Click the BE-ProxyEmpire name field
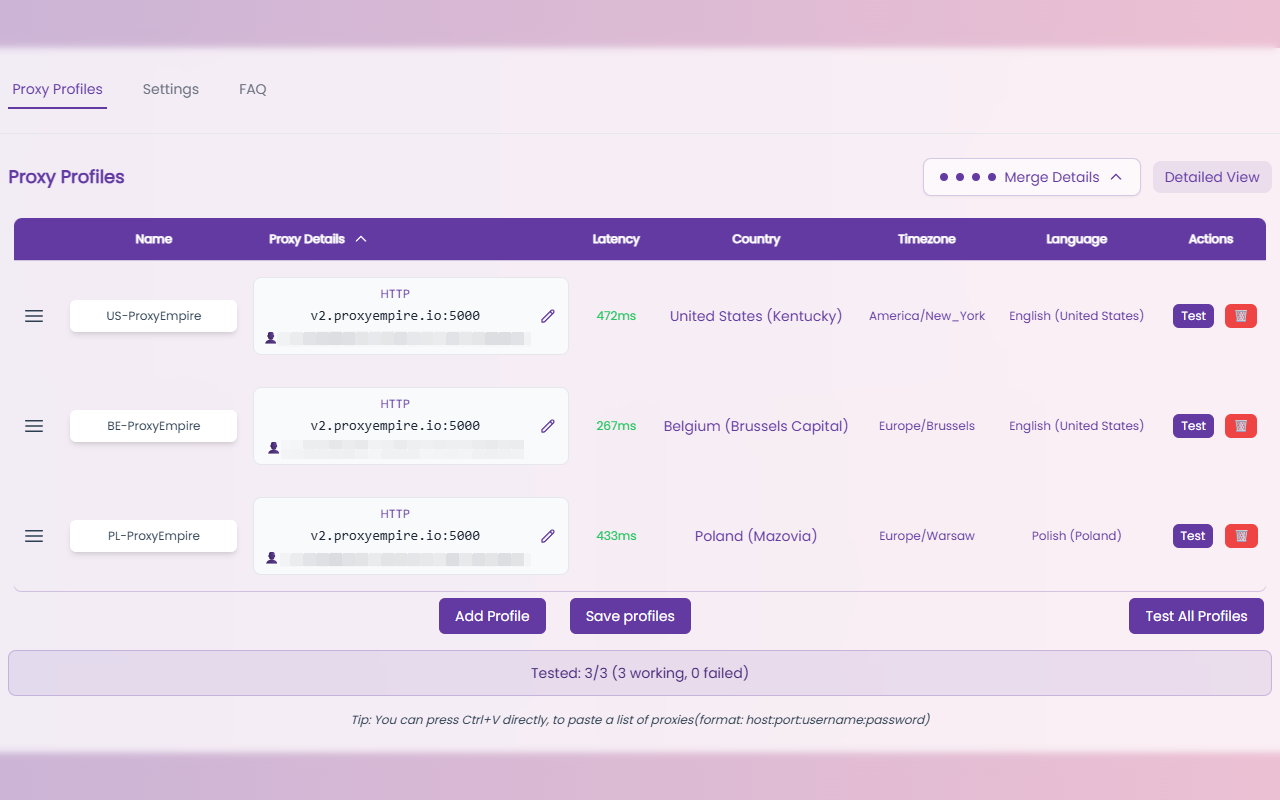This screenshot has height=800, width=1280. (x=153, y=426)
